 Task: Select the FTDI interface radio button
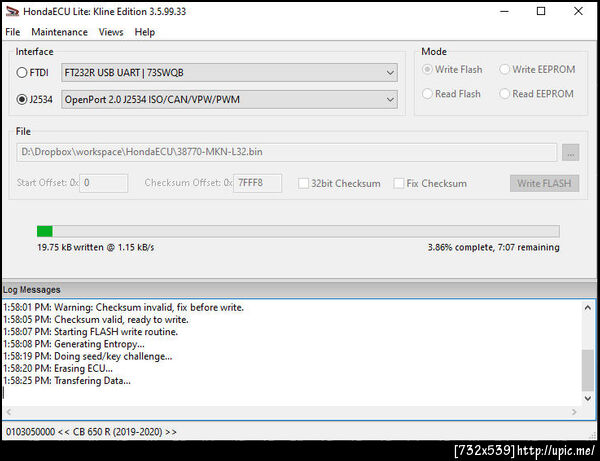(x=22, y=72)
